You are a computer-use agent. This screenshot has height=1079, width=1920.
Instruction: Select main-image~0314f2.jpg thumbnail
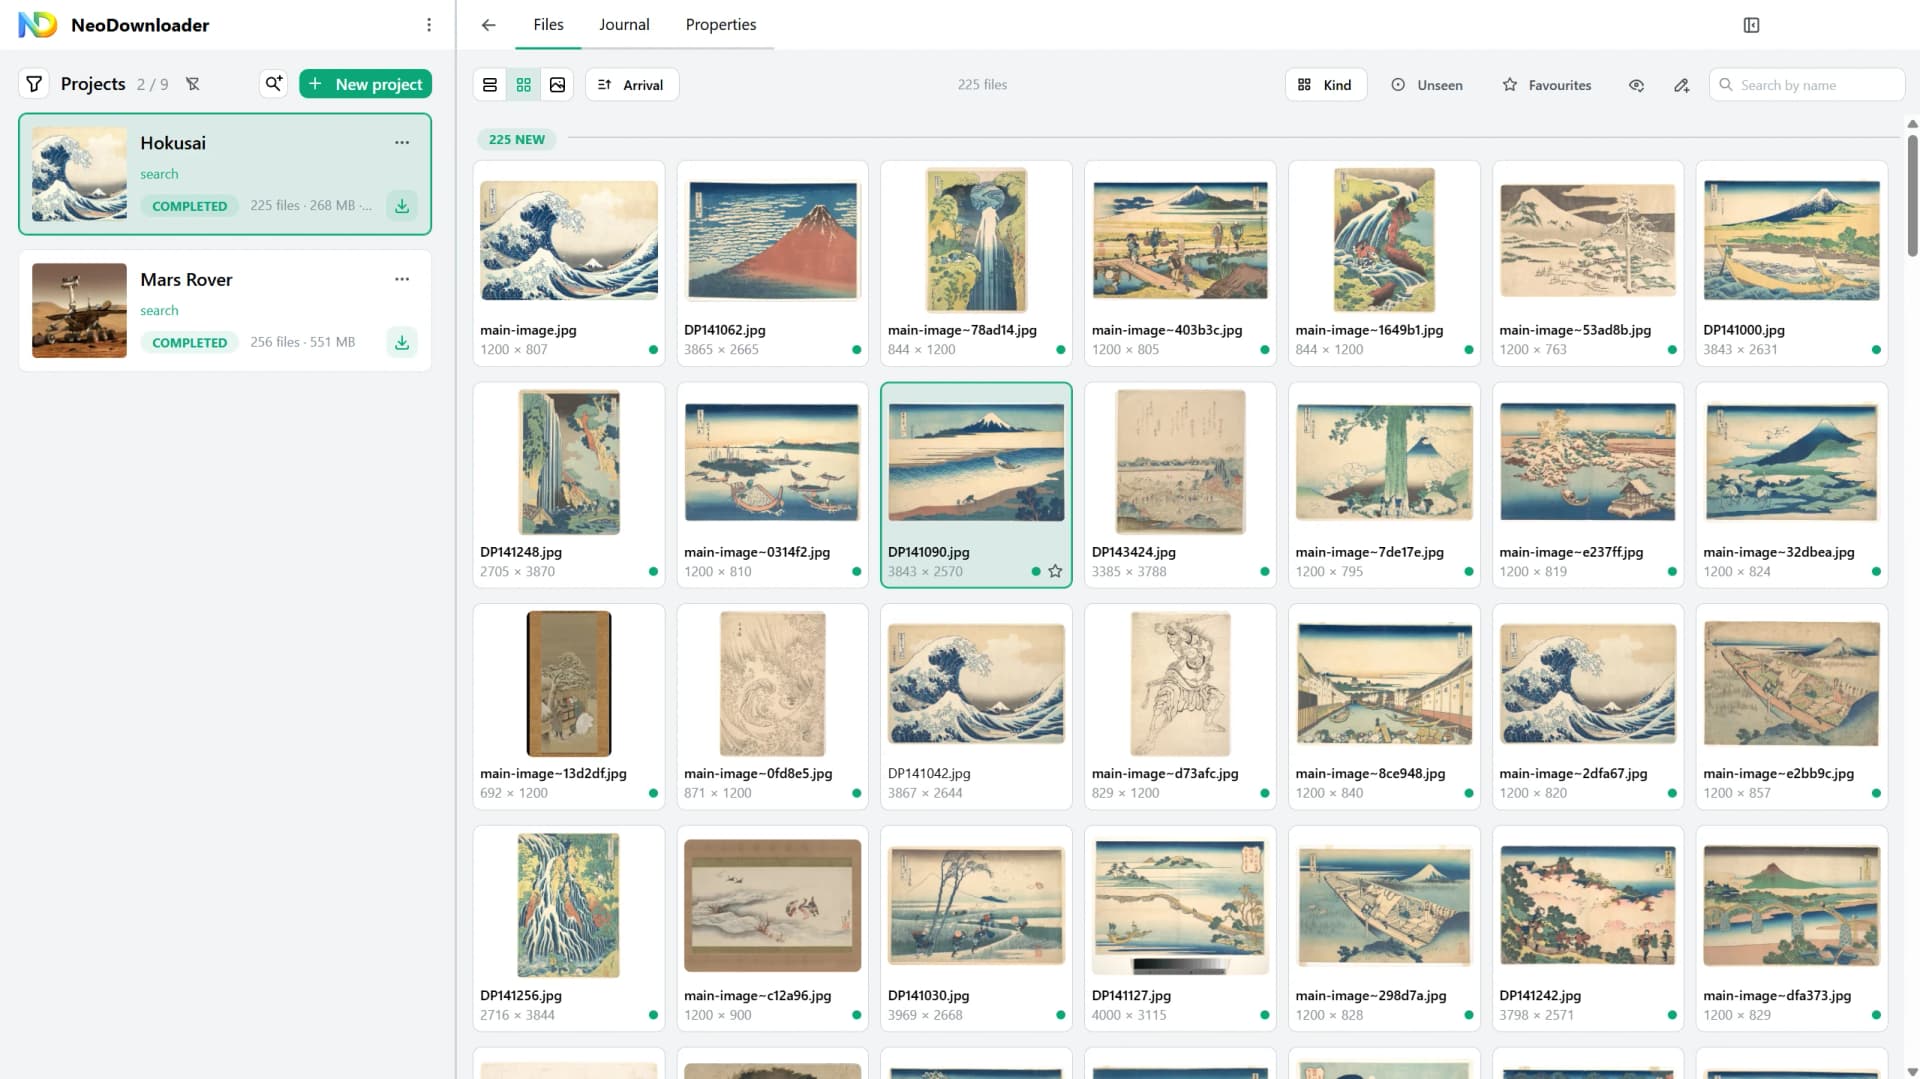[773, 462]
